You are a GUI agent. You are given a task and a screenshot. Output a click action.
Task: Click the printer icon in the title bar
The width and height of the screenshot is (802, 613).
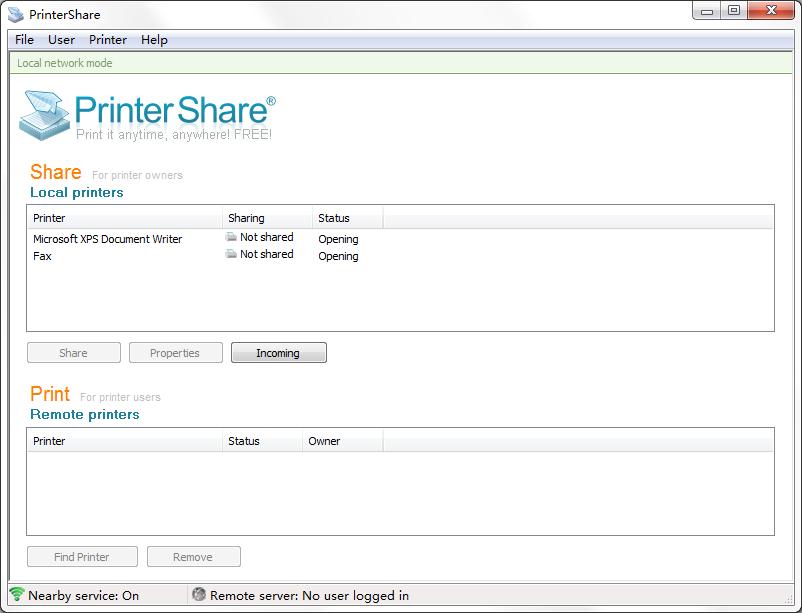tap(12, 14)
